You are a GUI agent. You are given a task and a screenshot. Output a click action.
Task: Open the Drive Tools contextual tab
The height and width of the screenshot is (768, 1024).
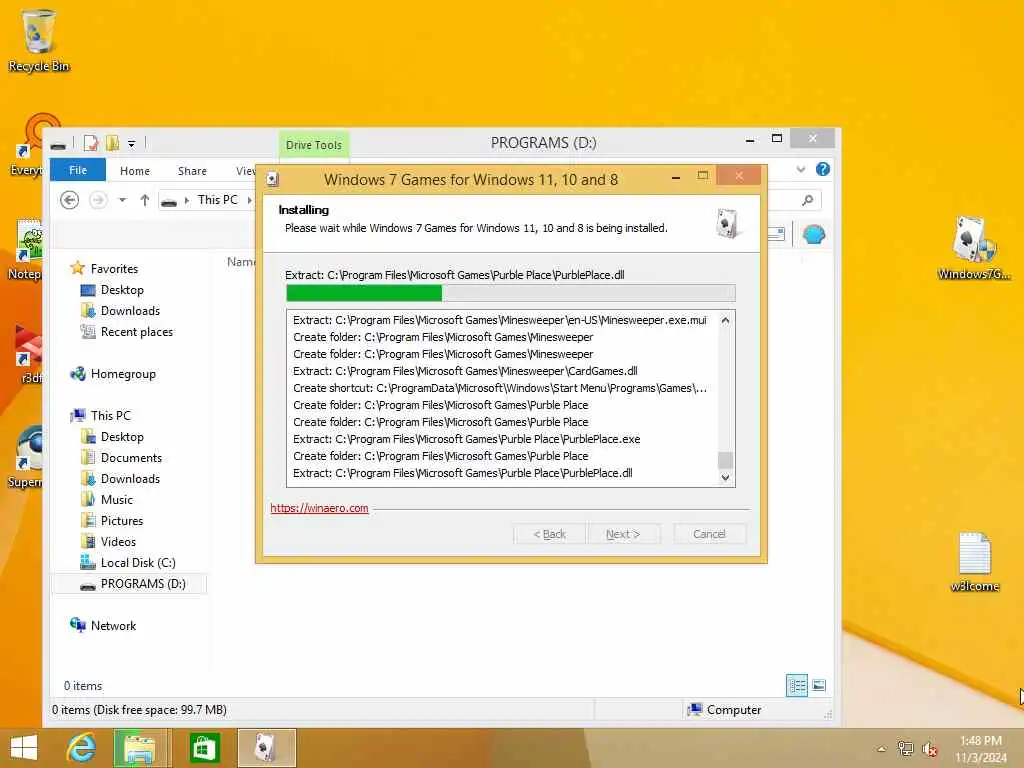[x=313, y=144]
